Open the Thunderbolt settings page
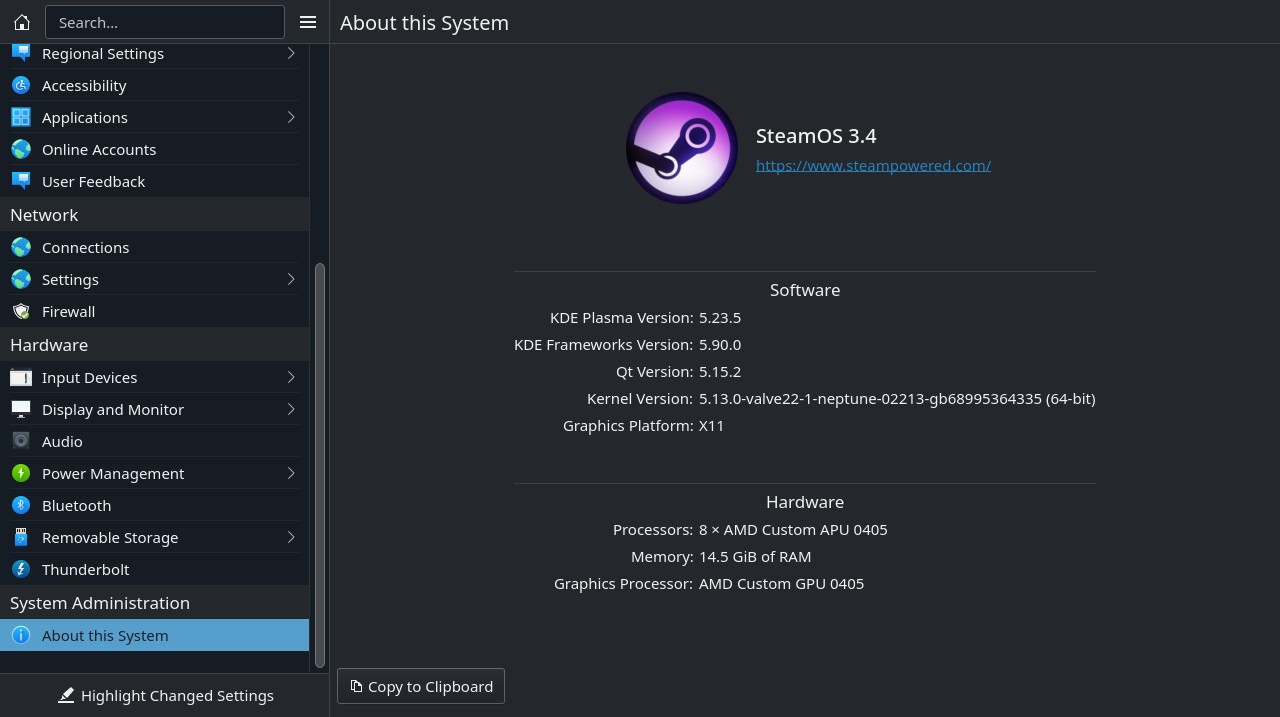The height and width of the screenshot is (717, 1280). click(154, 569)
